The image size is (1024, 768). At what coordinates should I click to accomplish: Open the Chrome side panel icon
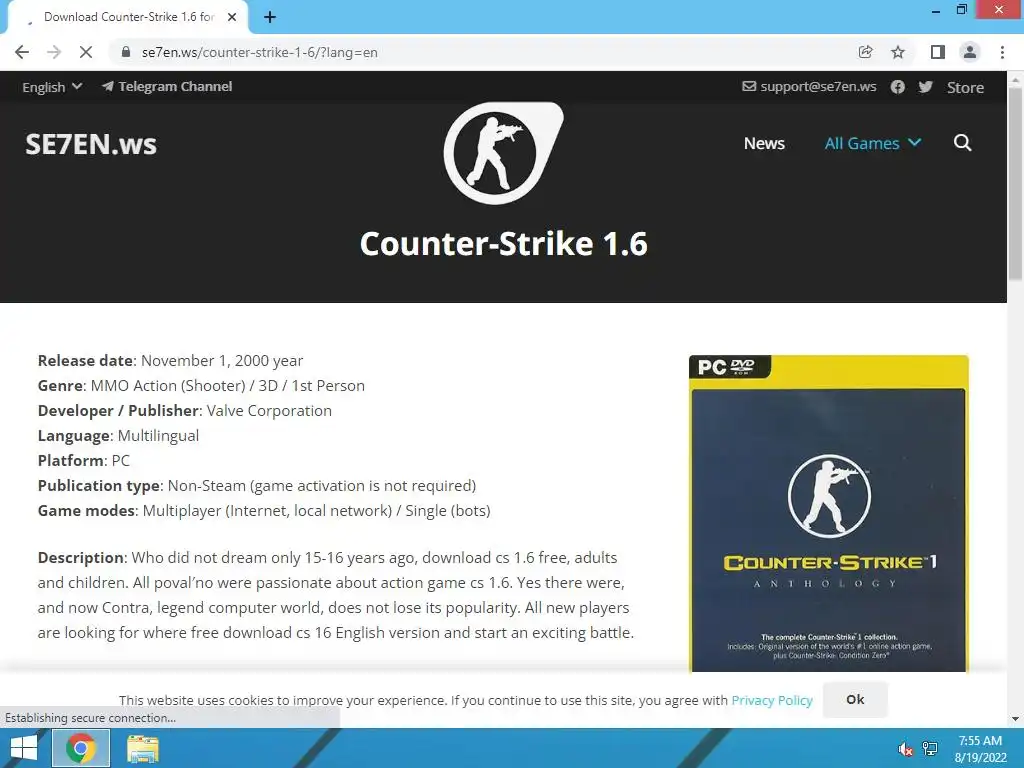(x=938, y=52)
